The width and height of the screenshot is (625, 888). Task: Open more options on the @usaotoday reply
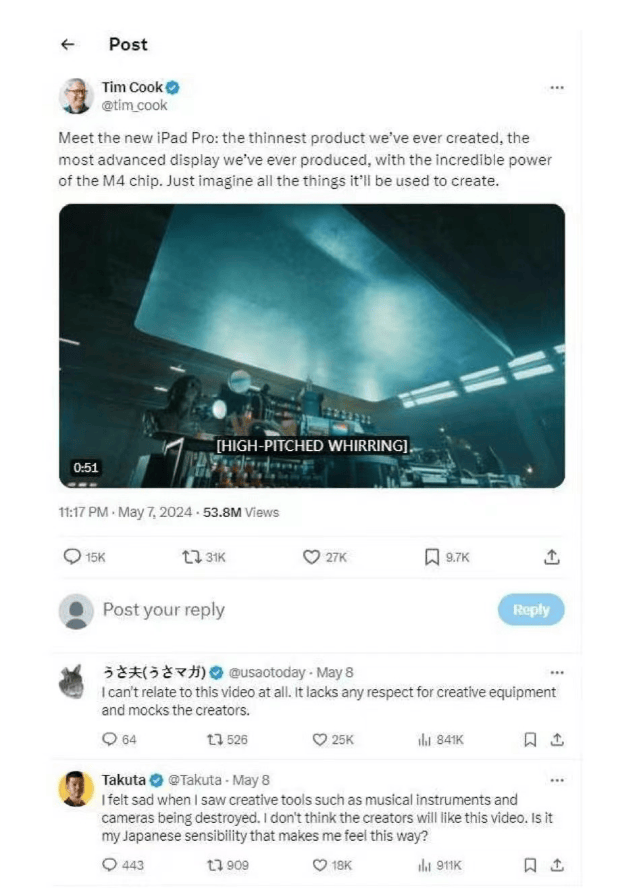(556, 673)
